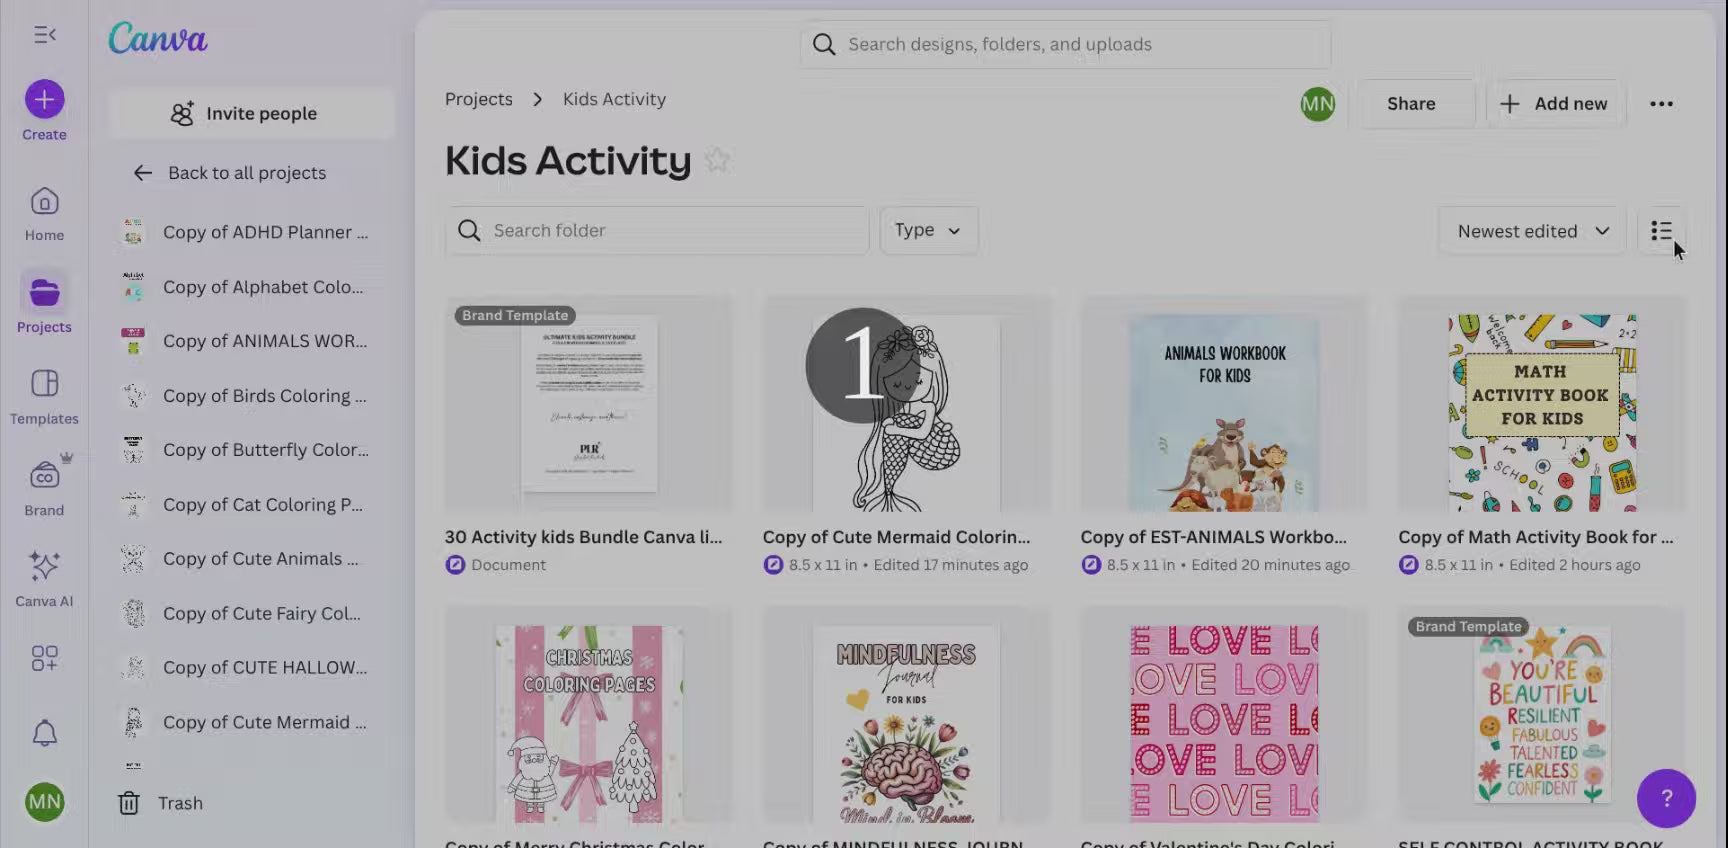Switch to list view icon
This screenshot has height=848, width=1728.
click(1661, 231)
